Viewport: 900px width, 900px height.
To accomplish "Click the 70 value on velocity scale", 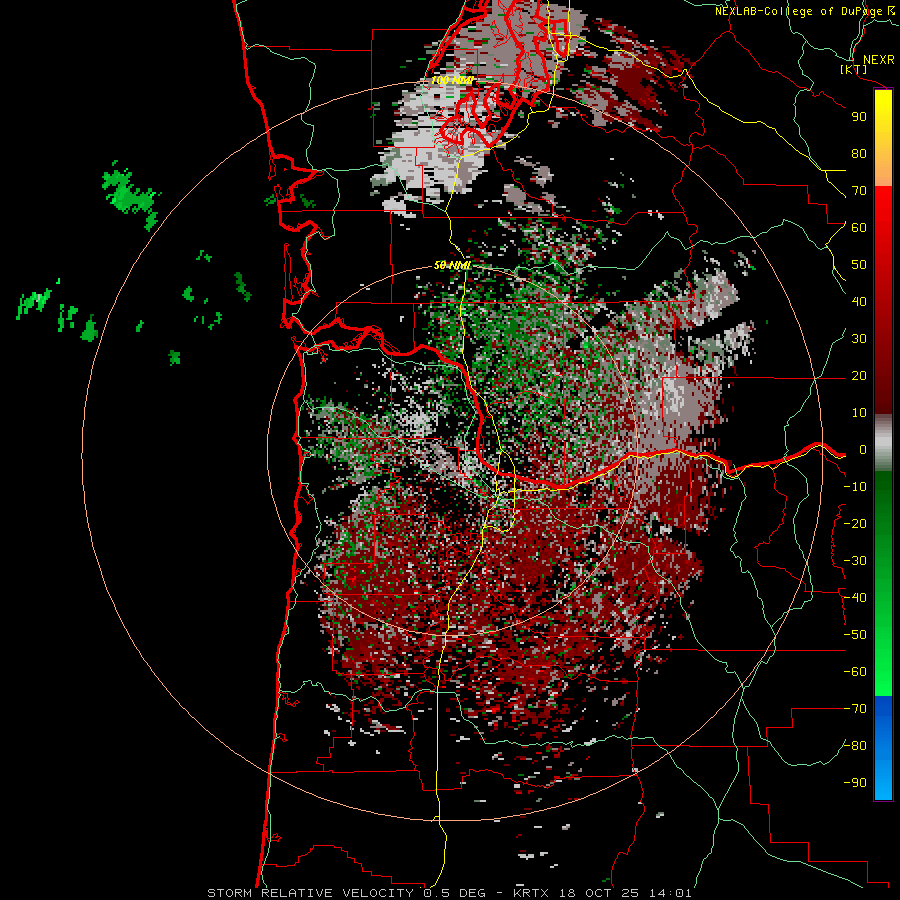I will click(859, 191).
